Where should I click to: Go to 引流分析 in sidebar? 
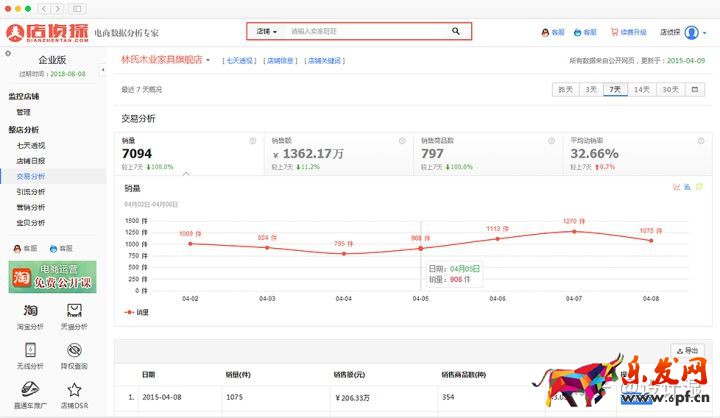click(30, 191)
